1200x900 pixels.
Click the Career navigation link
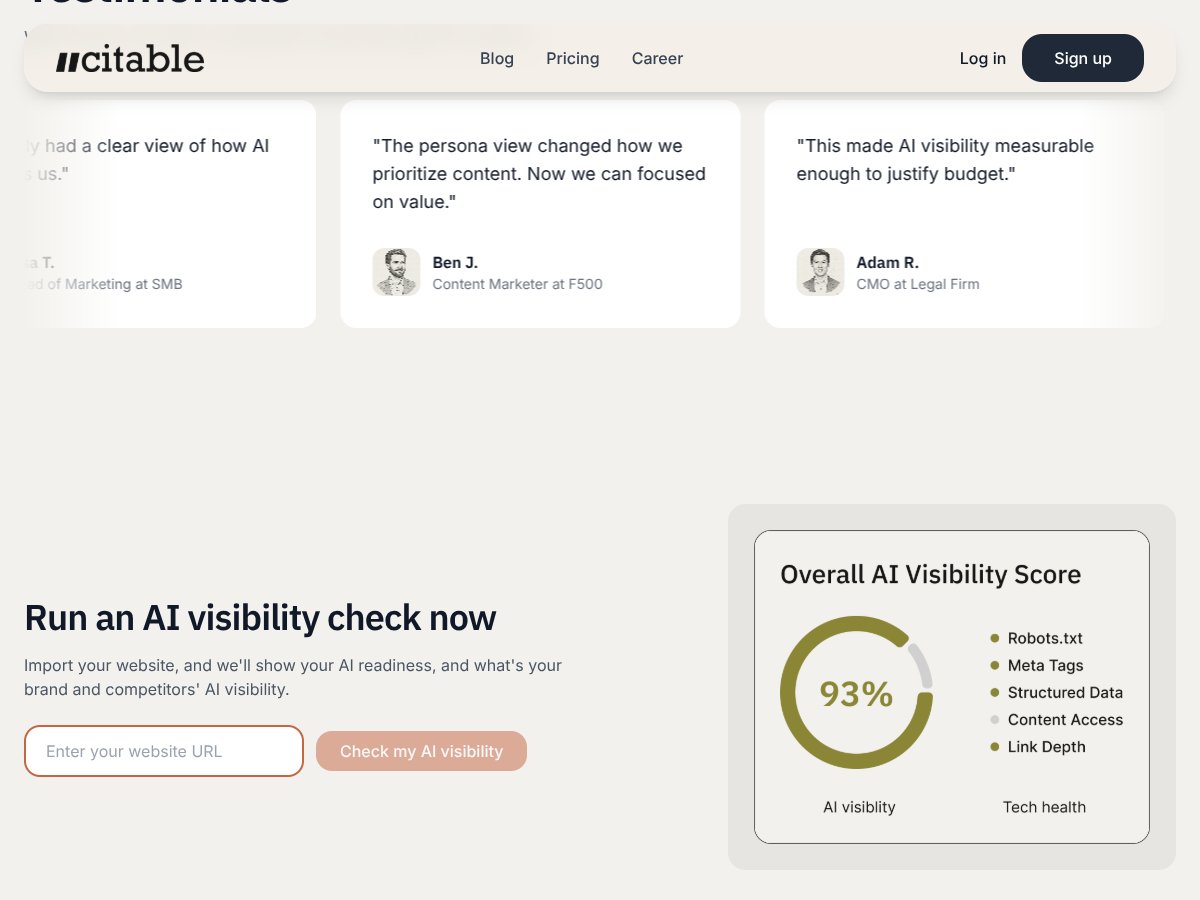pos(657,58)
